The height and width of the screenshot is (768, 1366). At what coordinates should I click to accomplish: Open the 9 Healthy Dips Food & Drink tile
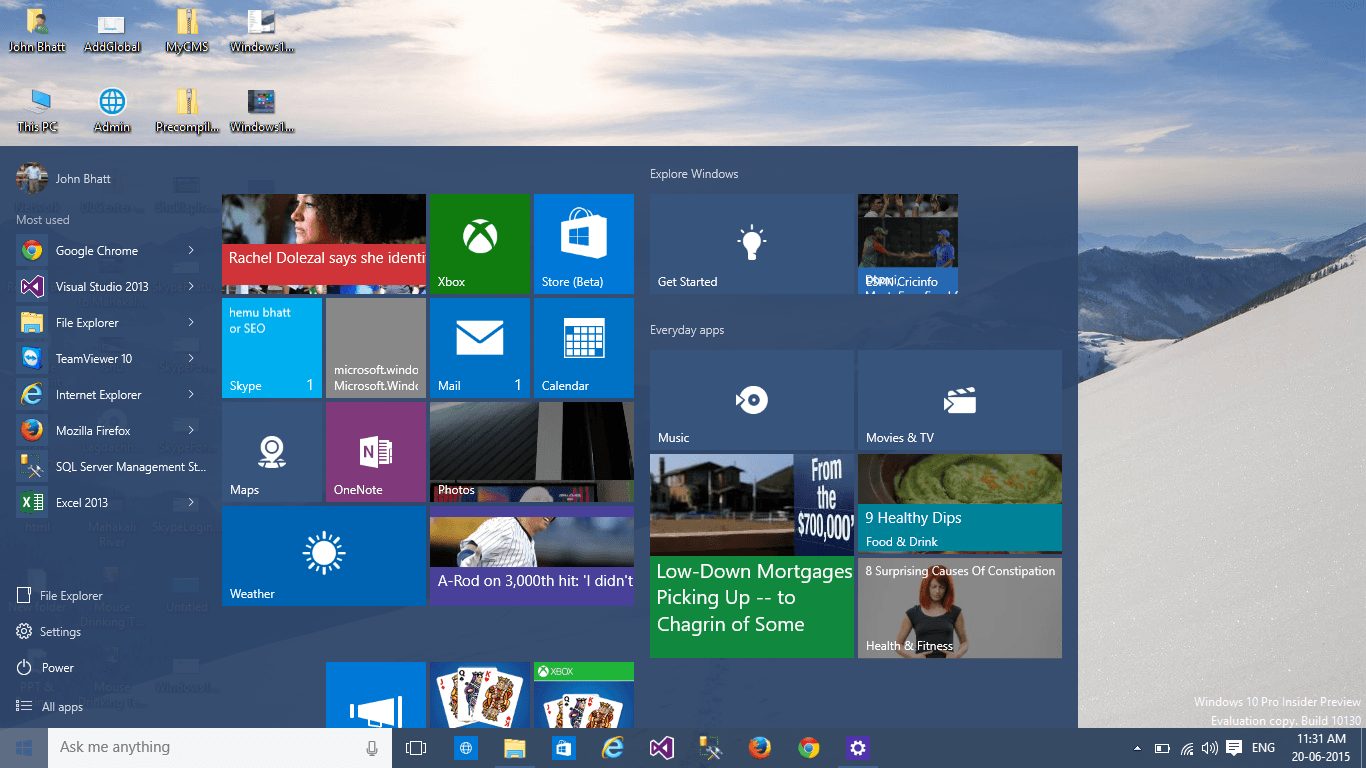tap(960, 504)
